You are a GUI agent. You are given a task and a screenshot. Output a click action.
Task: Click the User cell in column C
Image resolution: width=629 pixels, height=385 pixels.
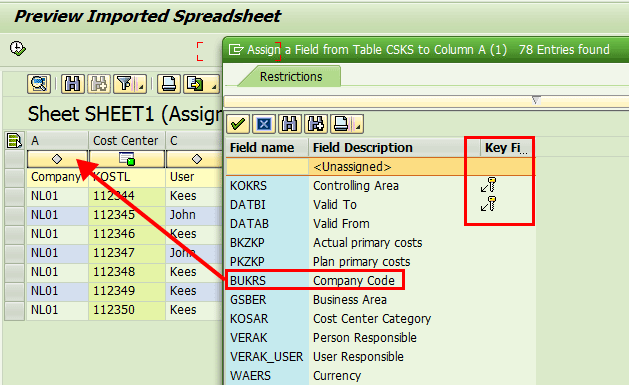pos(195,177)
